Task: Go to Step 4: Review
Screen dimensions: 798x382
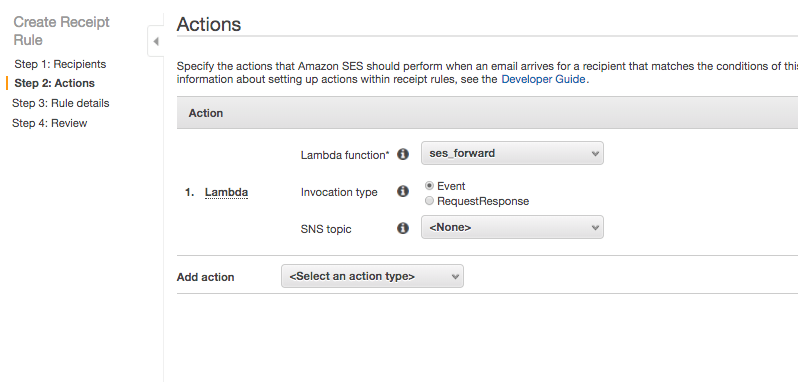Action: (49, 123)
